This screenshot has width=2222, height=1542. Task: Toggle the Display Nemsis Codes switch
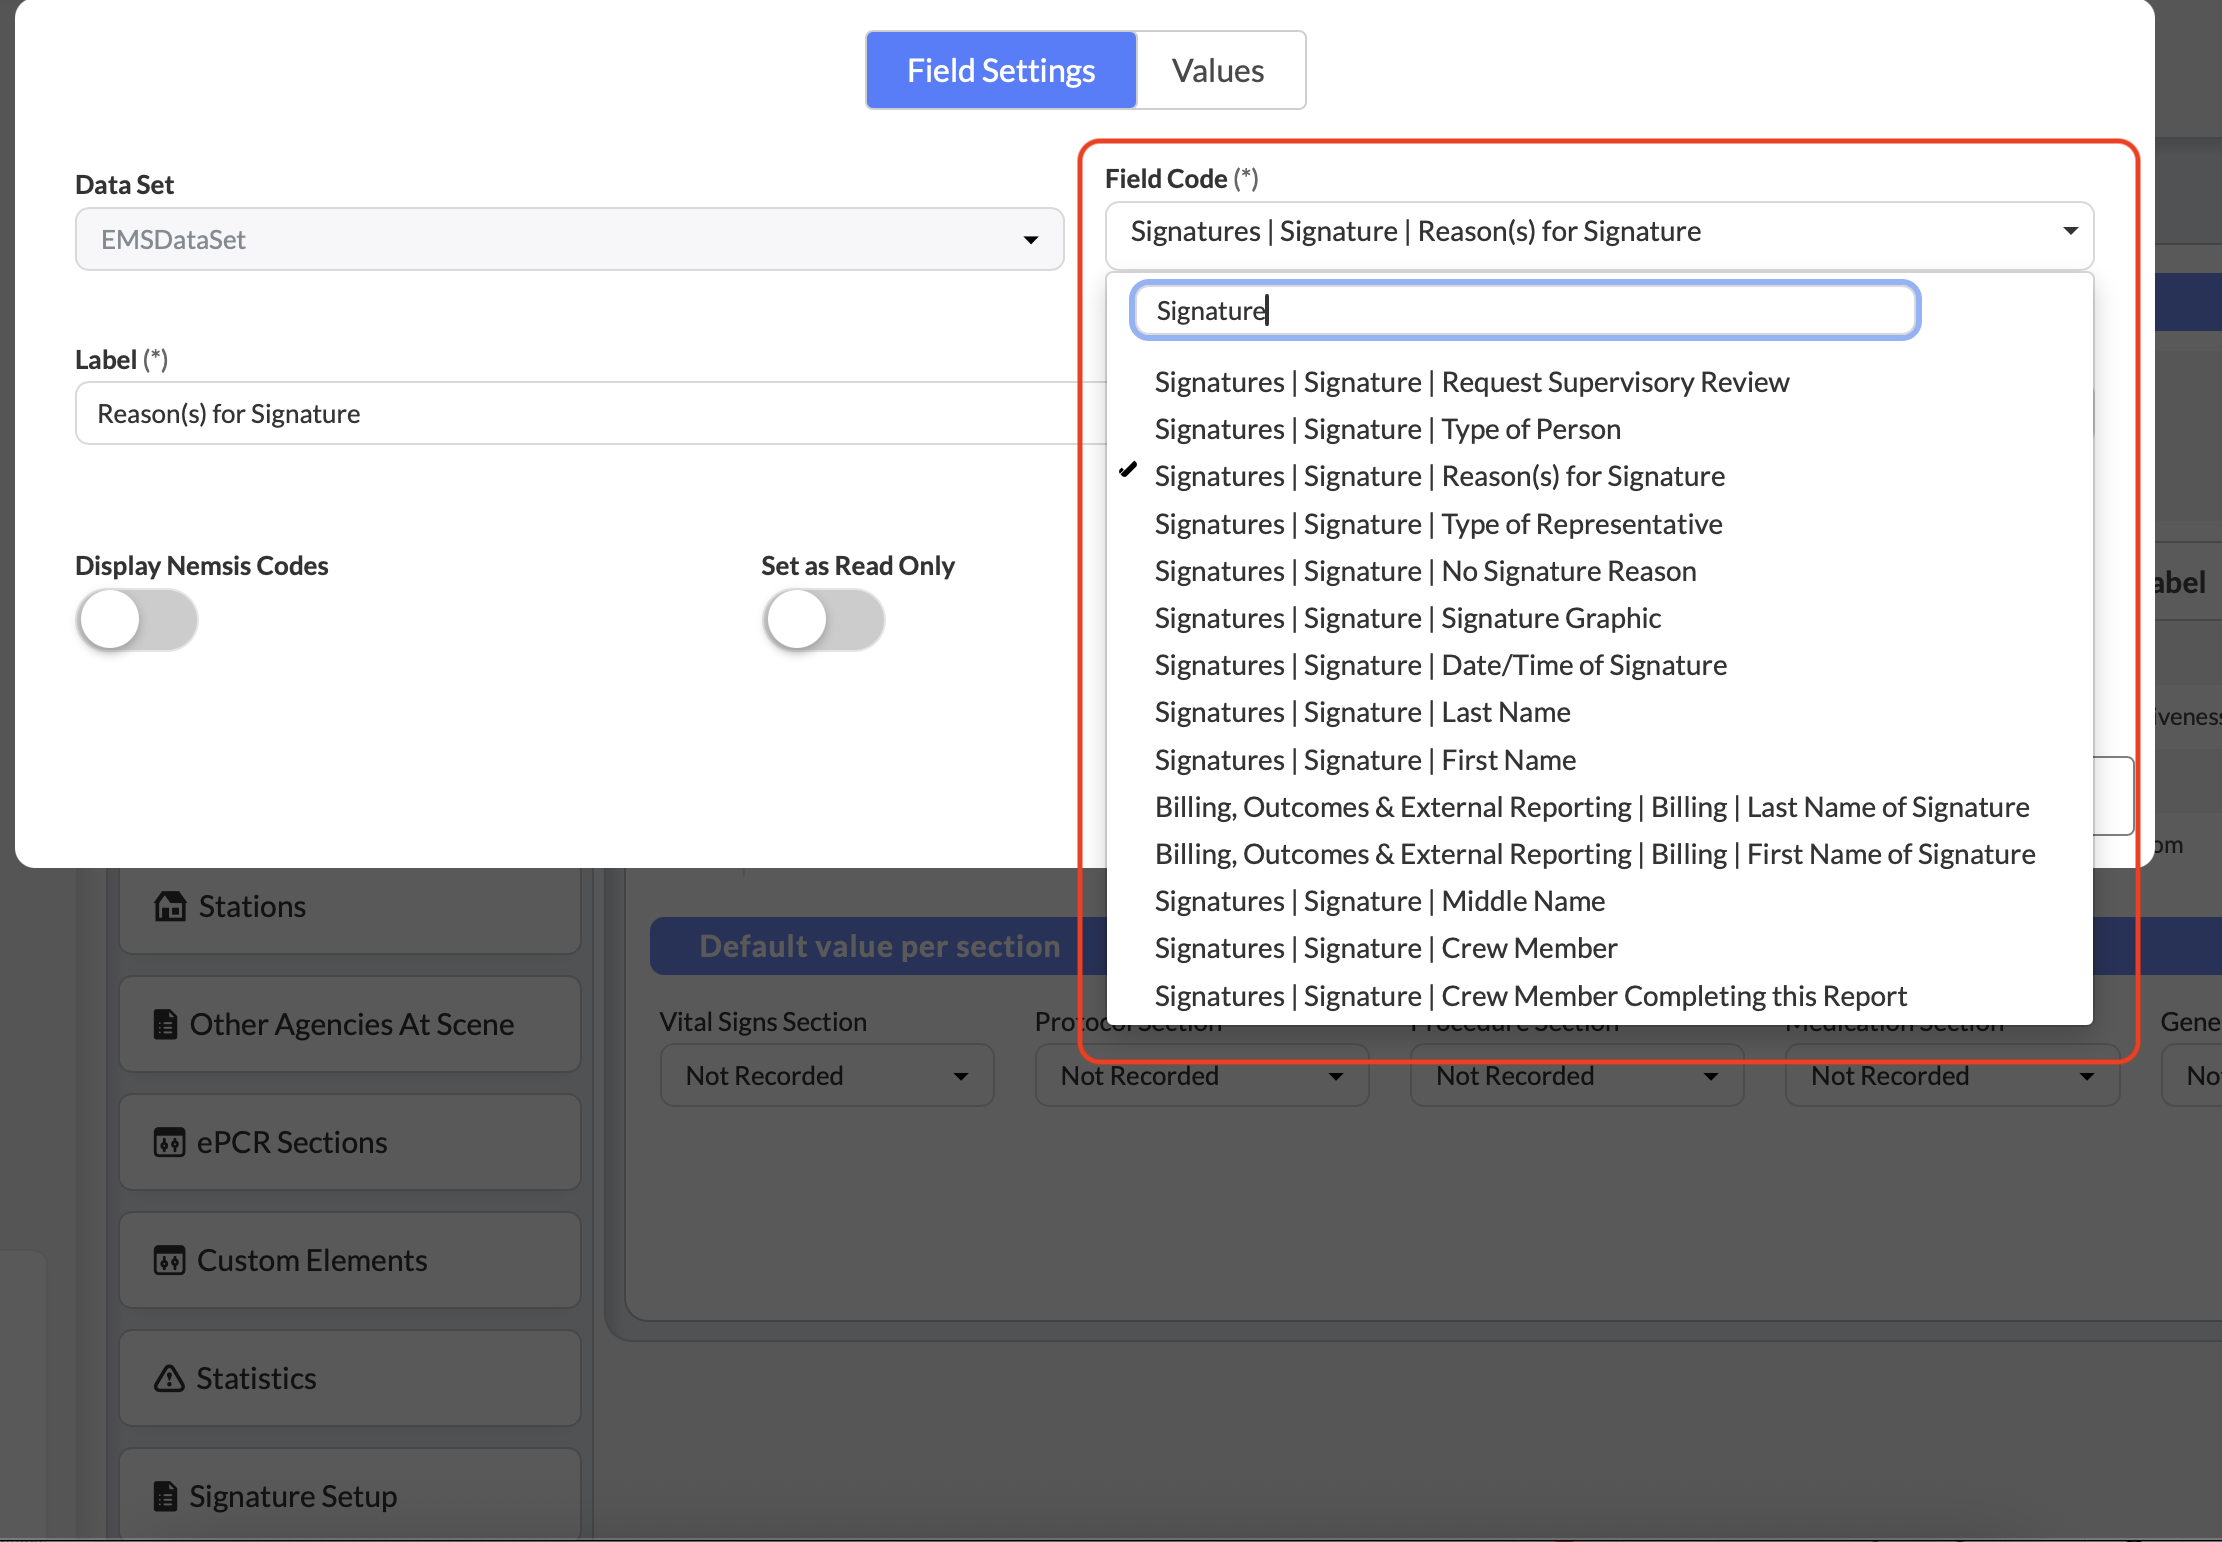(138, 620)
